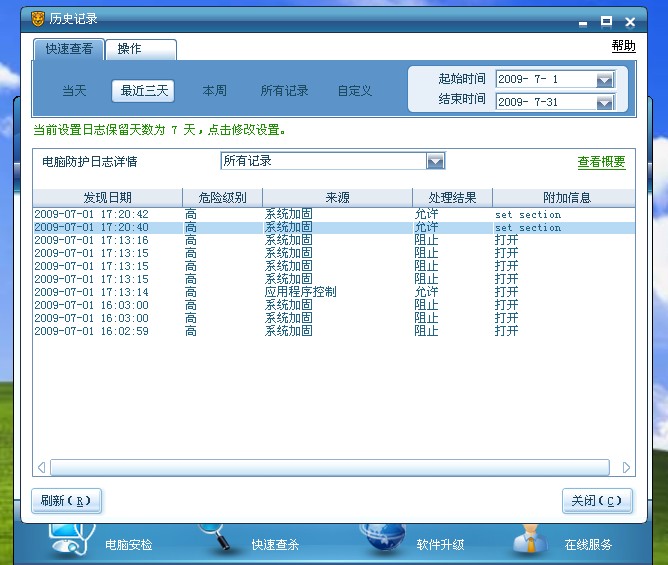Click the tiger shield app icon in title bar

pyautogui.click(x=37, y=19)
